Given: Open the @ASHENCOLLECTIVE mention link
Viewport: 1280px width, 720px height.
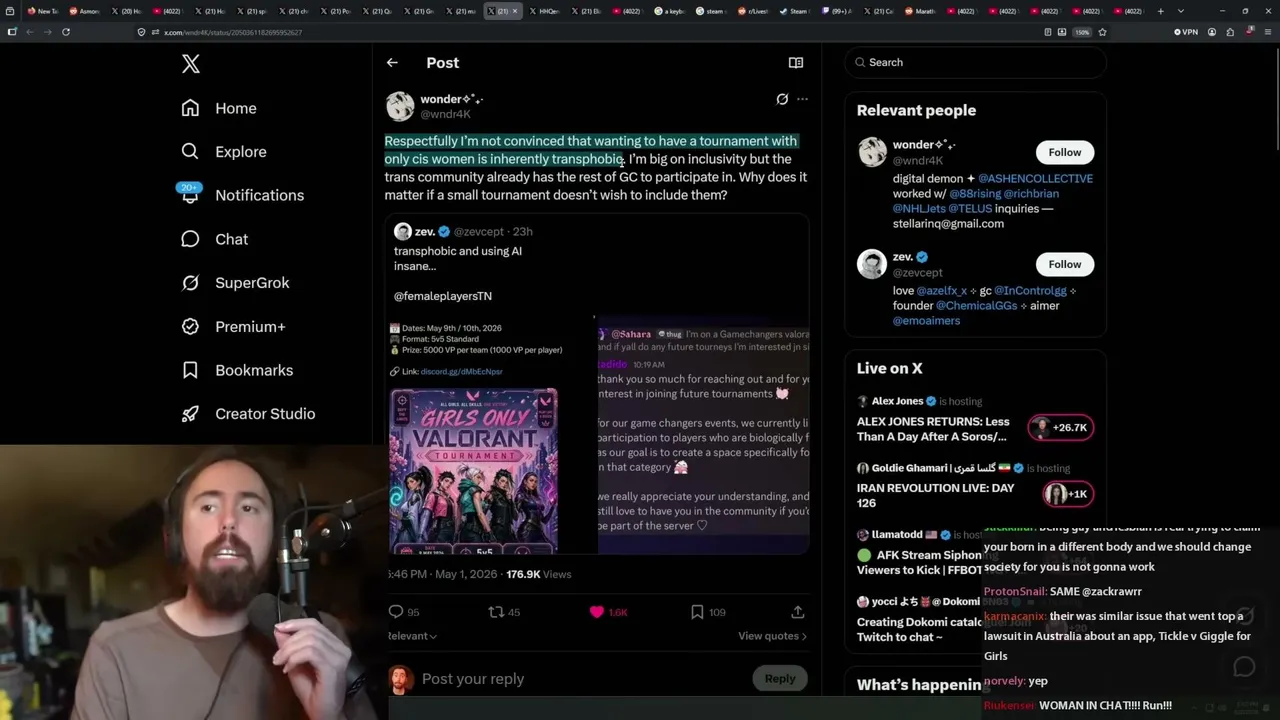Looking at the screenshot, I should [x=1035, y=179].
